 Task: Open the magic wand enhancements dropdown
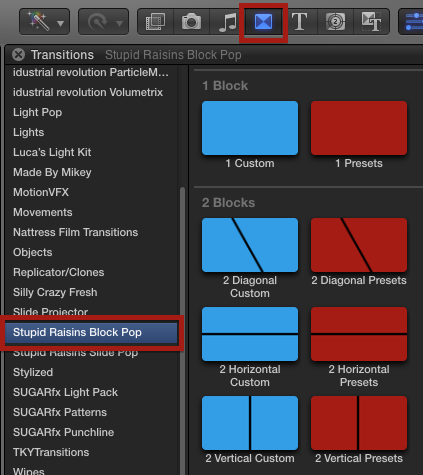pyautogui.click(x=45, y=22)
